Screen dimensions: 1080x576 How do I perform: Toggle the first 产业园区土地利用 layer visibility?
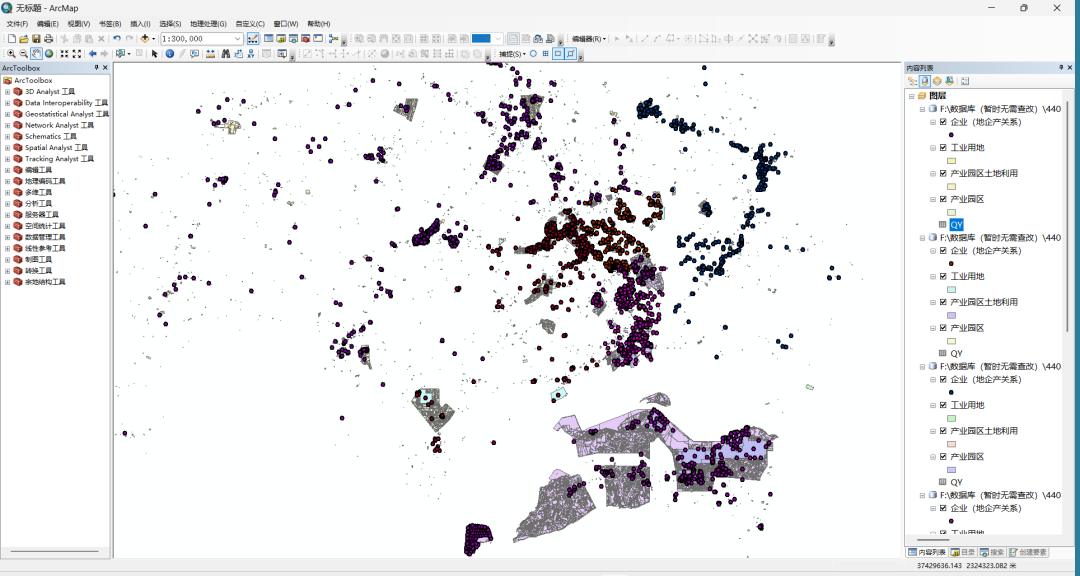coord(942,173)
